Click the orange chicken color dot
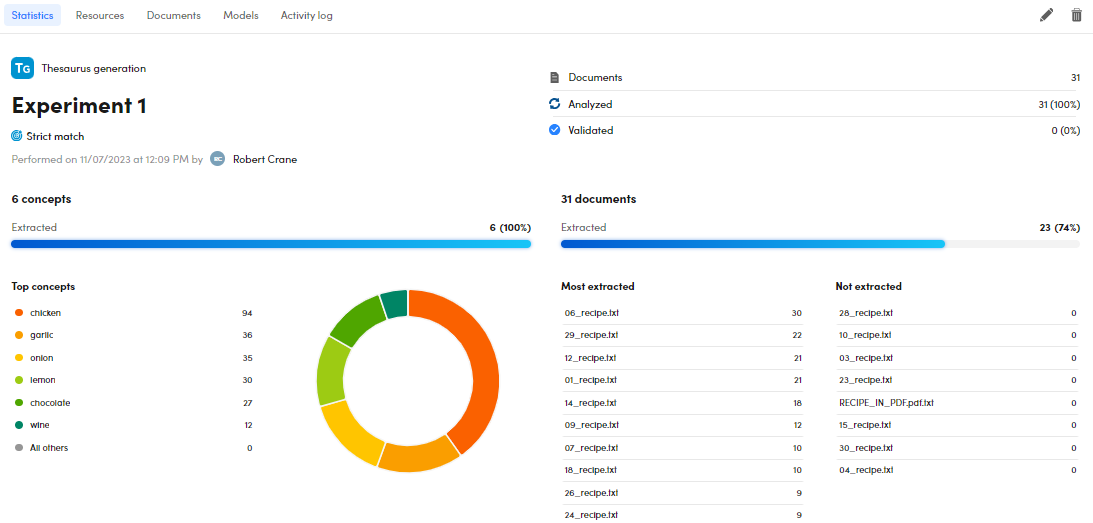 click(x=19, y=313)
